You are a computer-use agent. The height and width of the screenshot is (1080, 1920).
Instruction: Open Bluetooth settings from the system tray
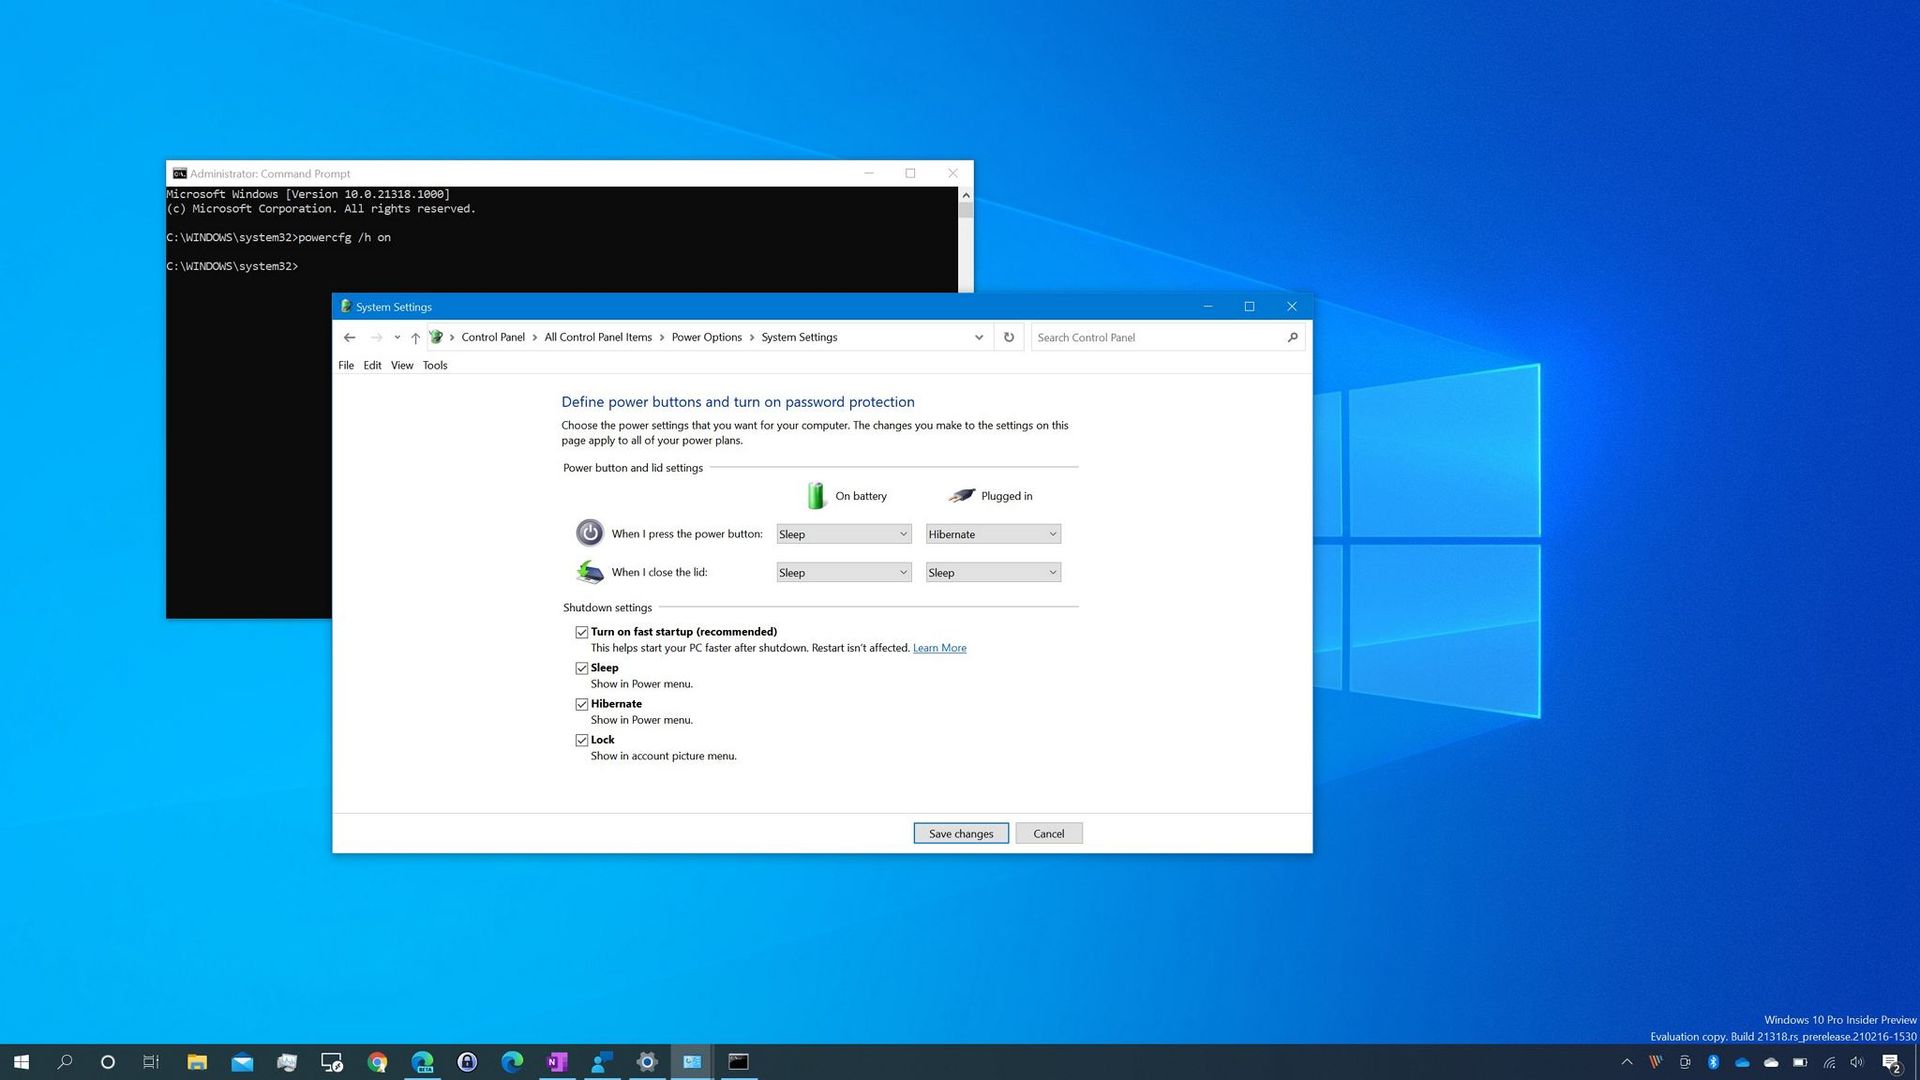pos(1713,1062)
